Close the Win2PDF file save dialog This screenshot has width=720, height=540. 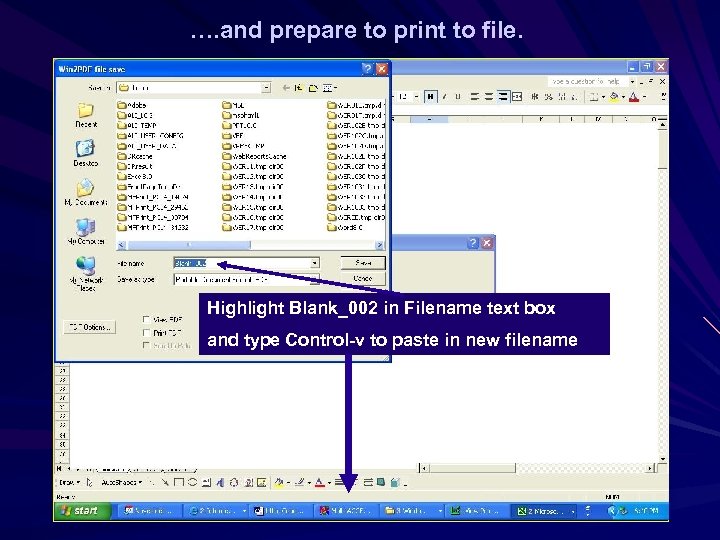382,69
